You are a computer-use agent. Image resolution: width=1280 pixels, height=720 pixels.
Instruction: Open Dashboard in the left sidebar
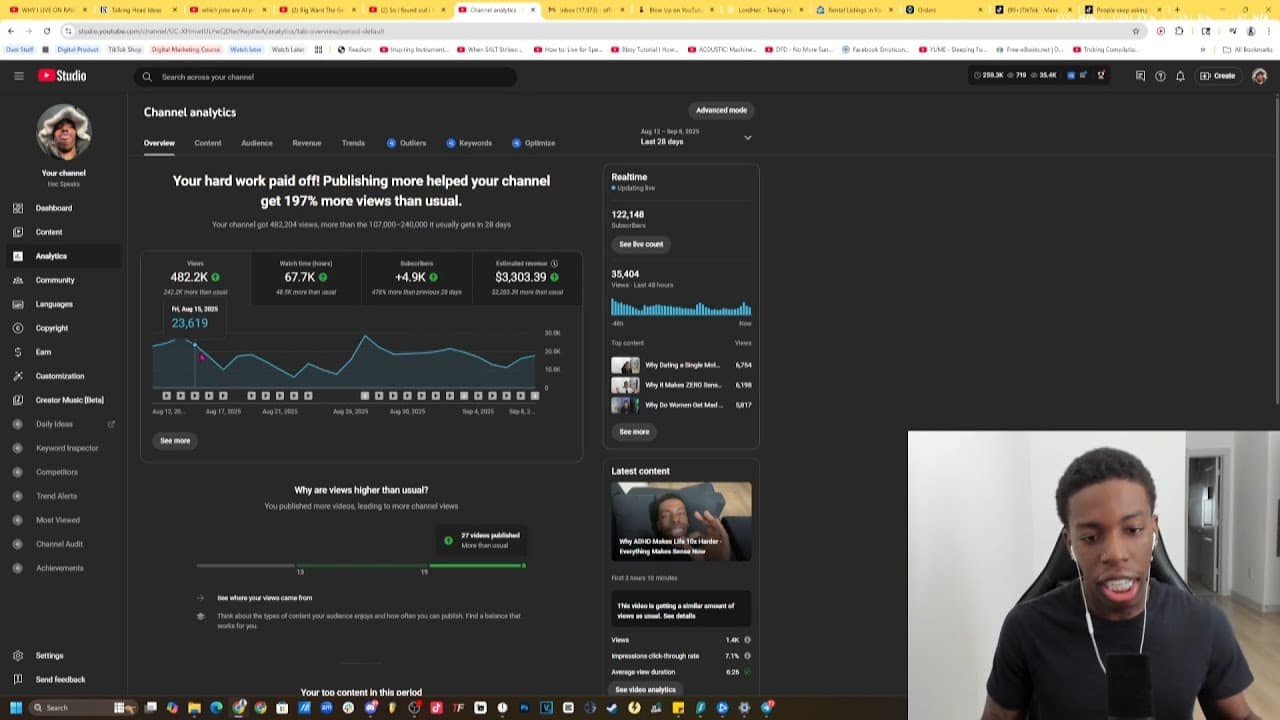[63, 208]
